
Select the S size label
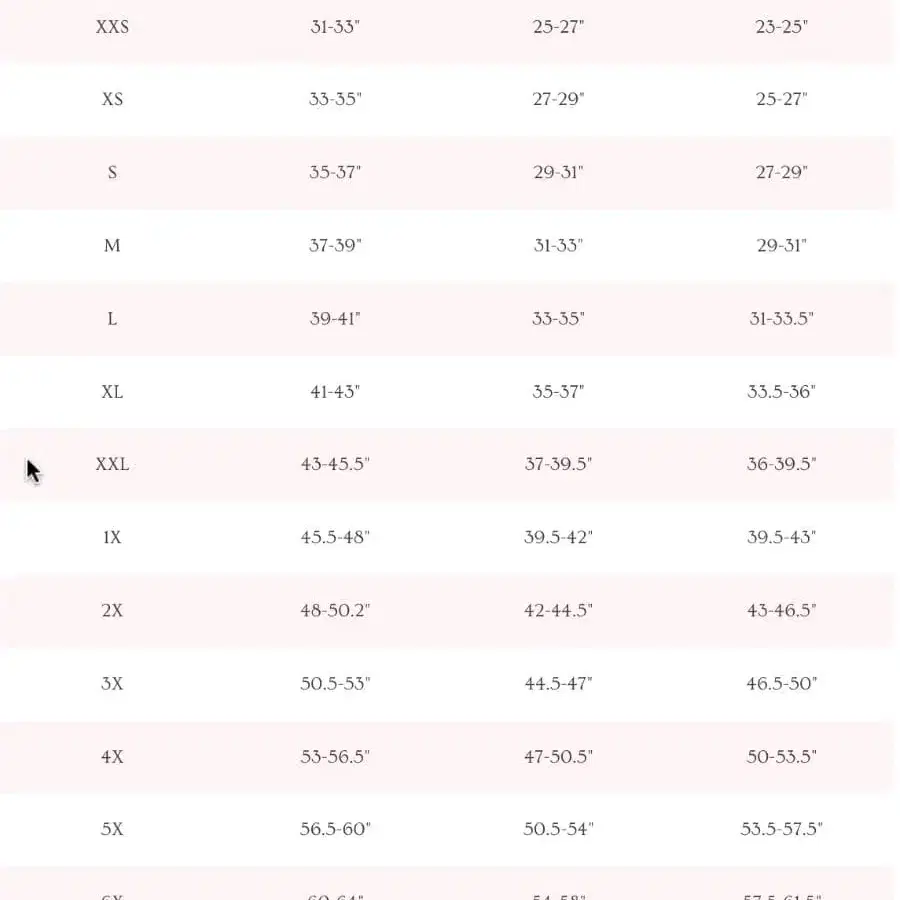(x=112, y=172)
